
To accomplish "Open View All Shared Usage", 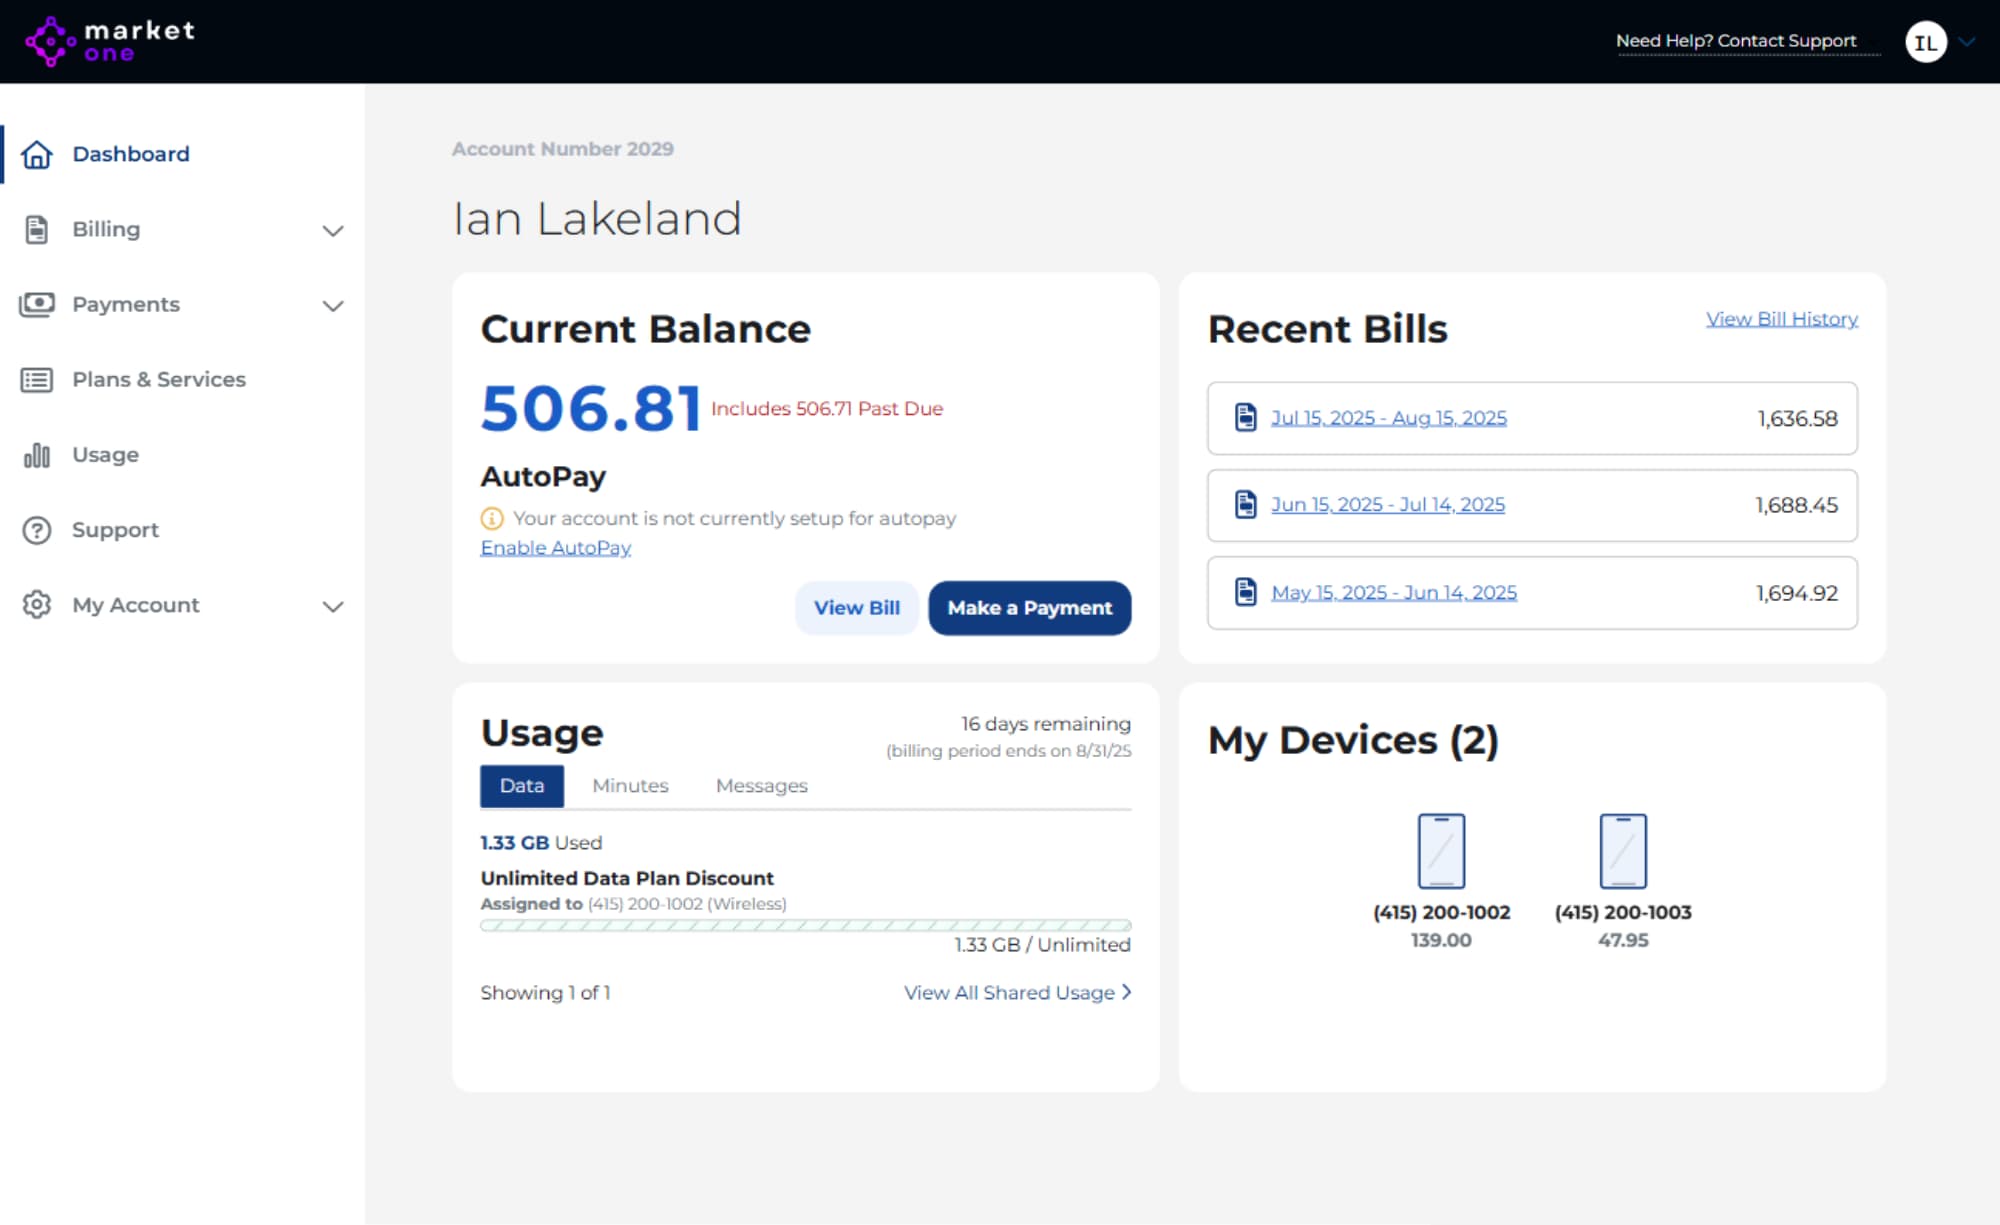I will (1016, 992).
